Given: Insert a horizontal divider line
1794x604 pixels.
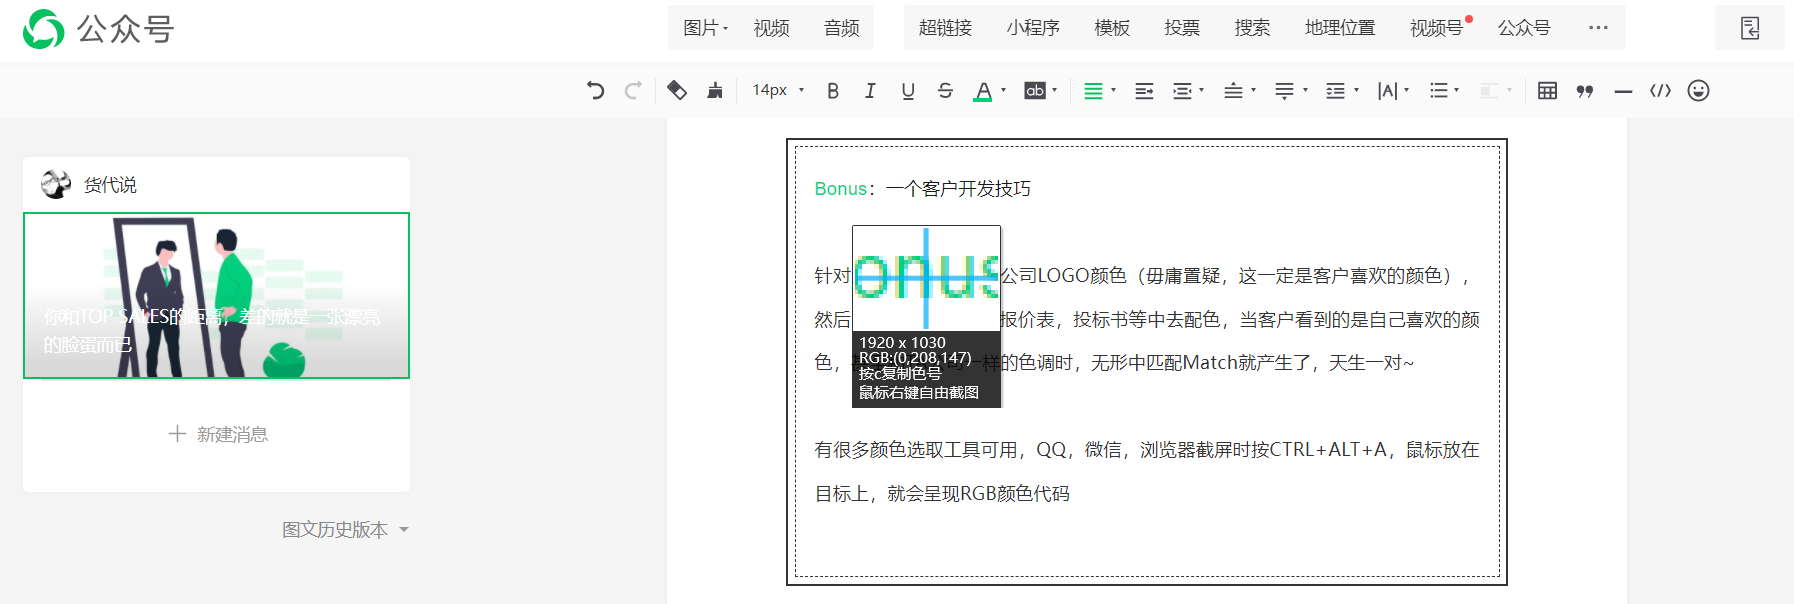Looking at the screenshot, I should (1623, 91).
